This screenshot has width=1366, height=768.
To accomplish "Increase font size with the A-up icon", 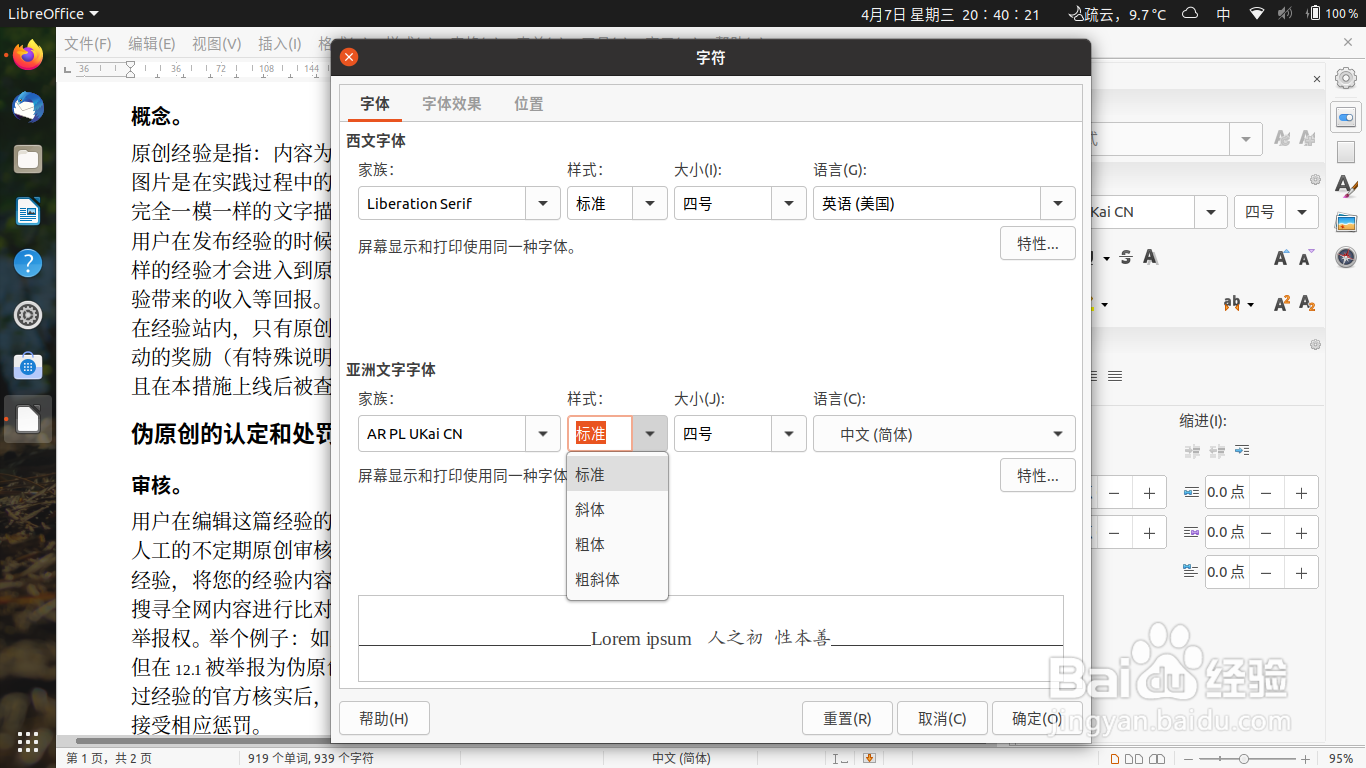I will click(x=1281, y=258).
